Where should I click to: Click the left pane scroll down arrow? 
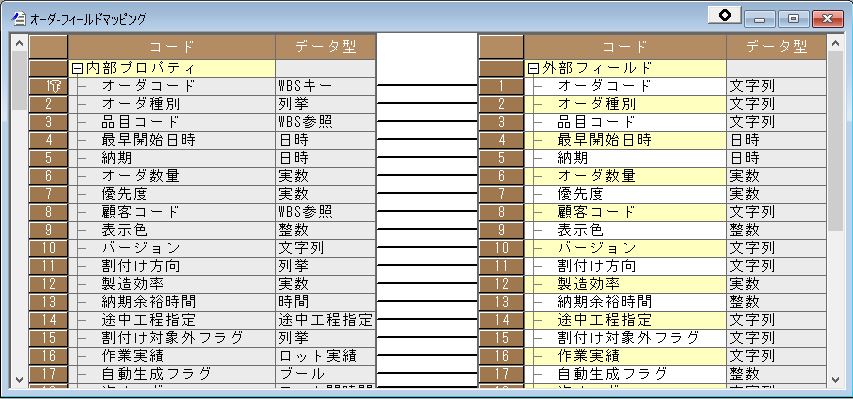coord(20,379)
